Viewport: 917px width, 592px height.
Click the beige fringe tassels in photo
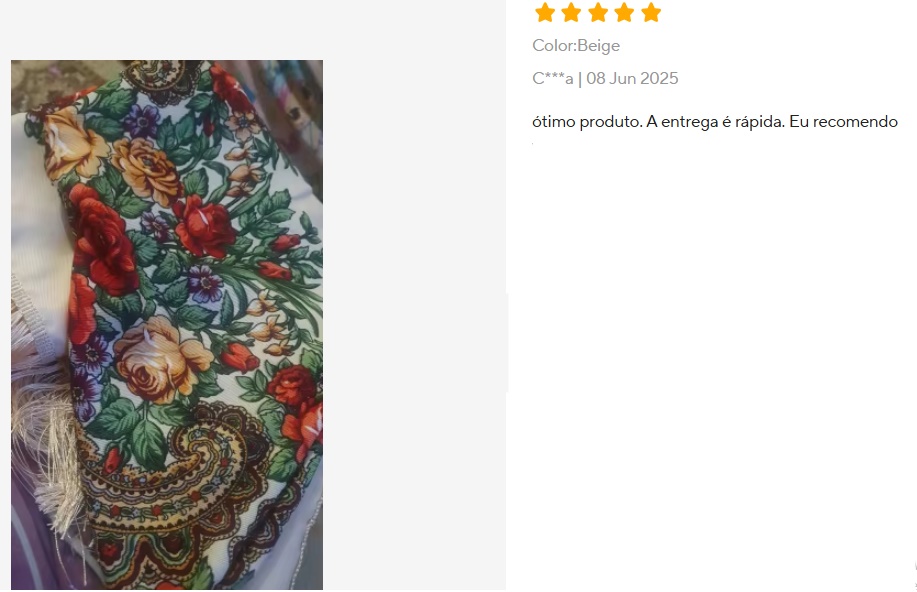click(x=44, y=433)
